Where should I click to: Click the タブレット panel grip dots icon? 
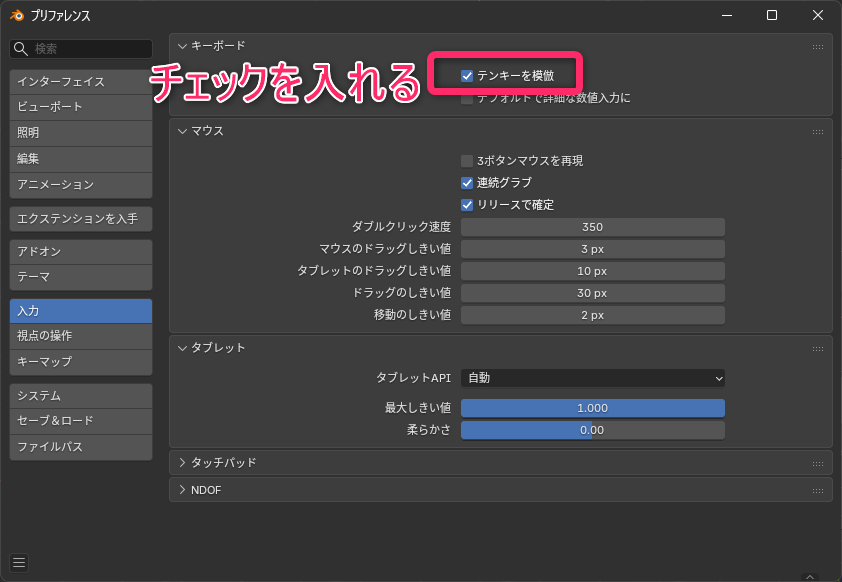tap(818, 348)
